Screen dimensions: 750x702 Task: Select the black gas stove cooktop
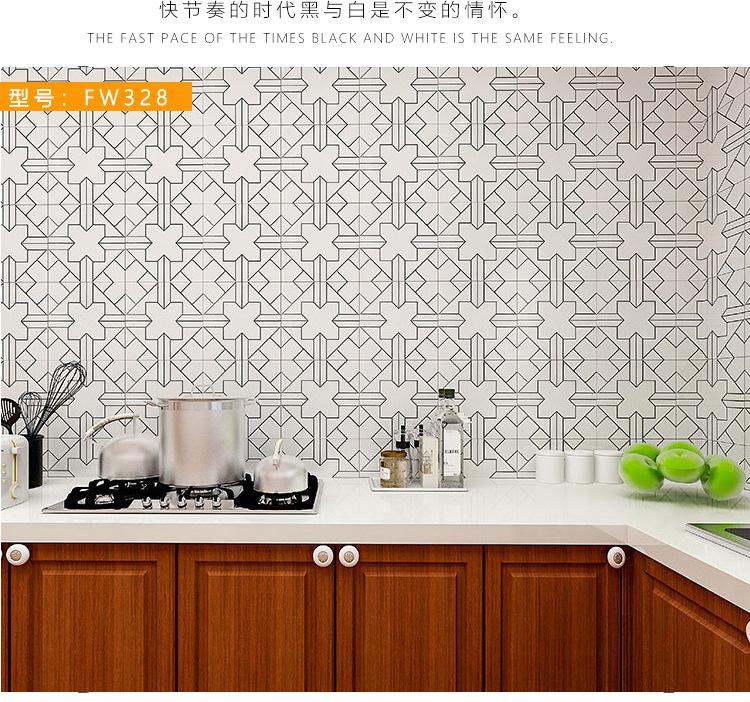(186, 495)
